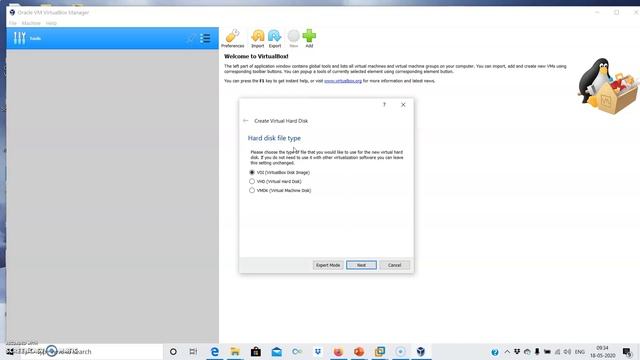Click the ENG language indicator
The height and width of the screenshot is (360, 640).
(x=580, y=351)
